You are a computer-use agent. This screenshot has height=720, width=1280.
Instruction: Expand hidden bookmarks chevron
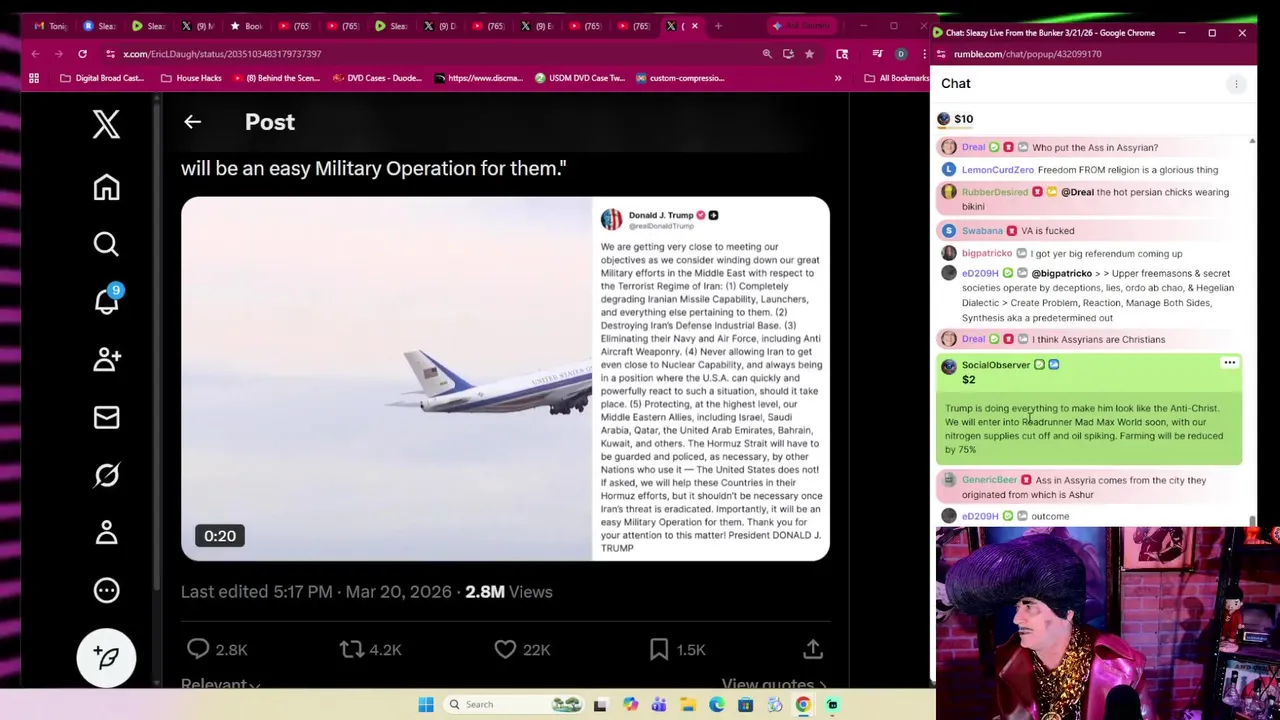838,78
